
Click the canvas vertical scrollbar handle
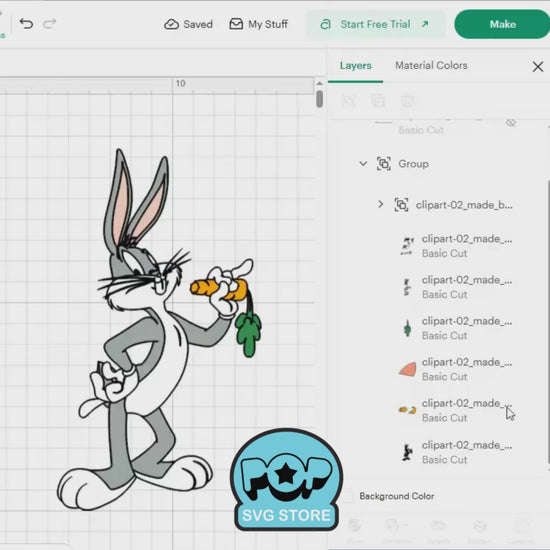[x=319, y=99]
